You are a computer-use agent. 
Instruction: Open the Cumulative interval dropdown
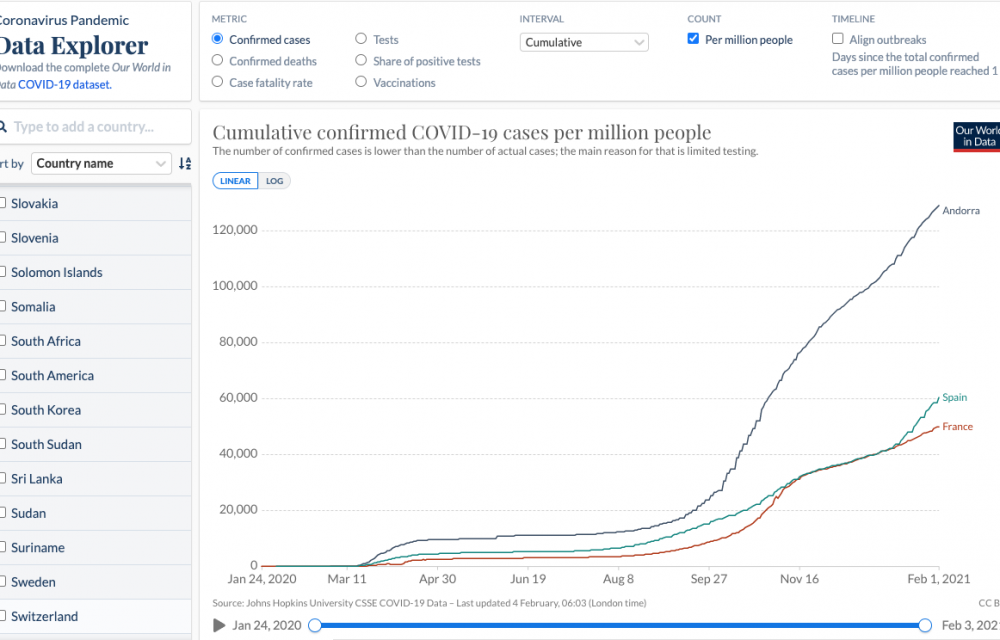coord(585,43)
